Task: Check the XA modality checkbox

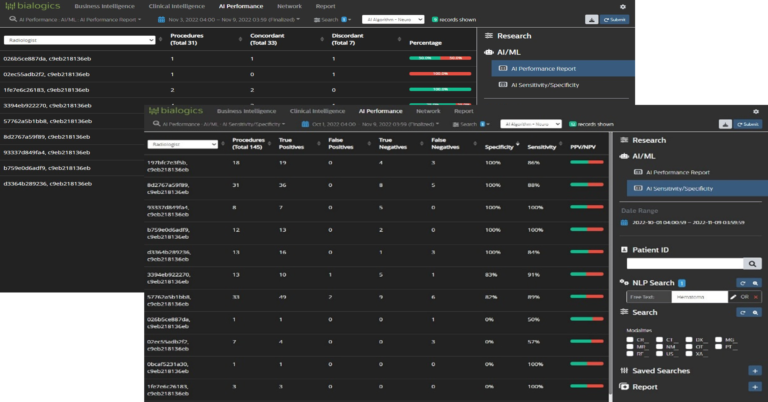Action: [689, 354]
